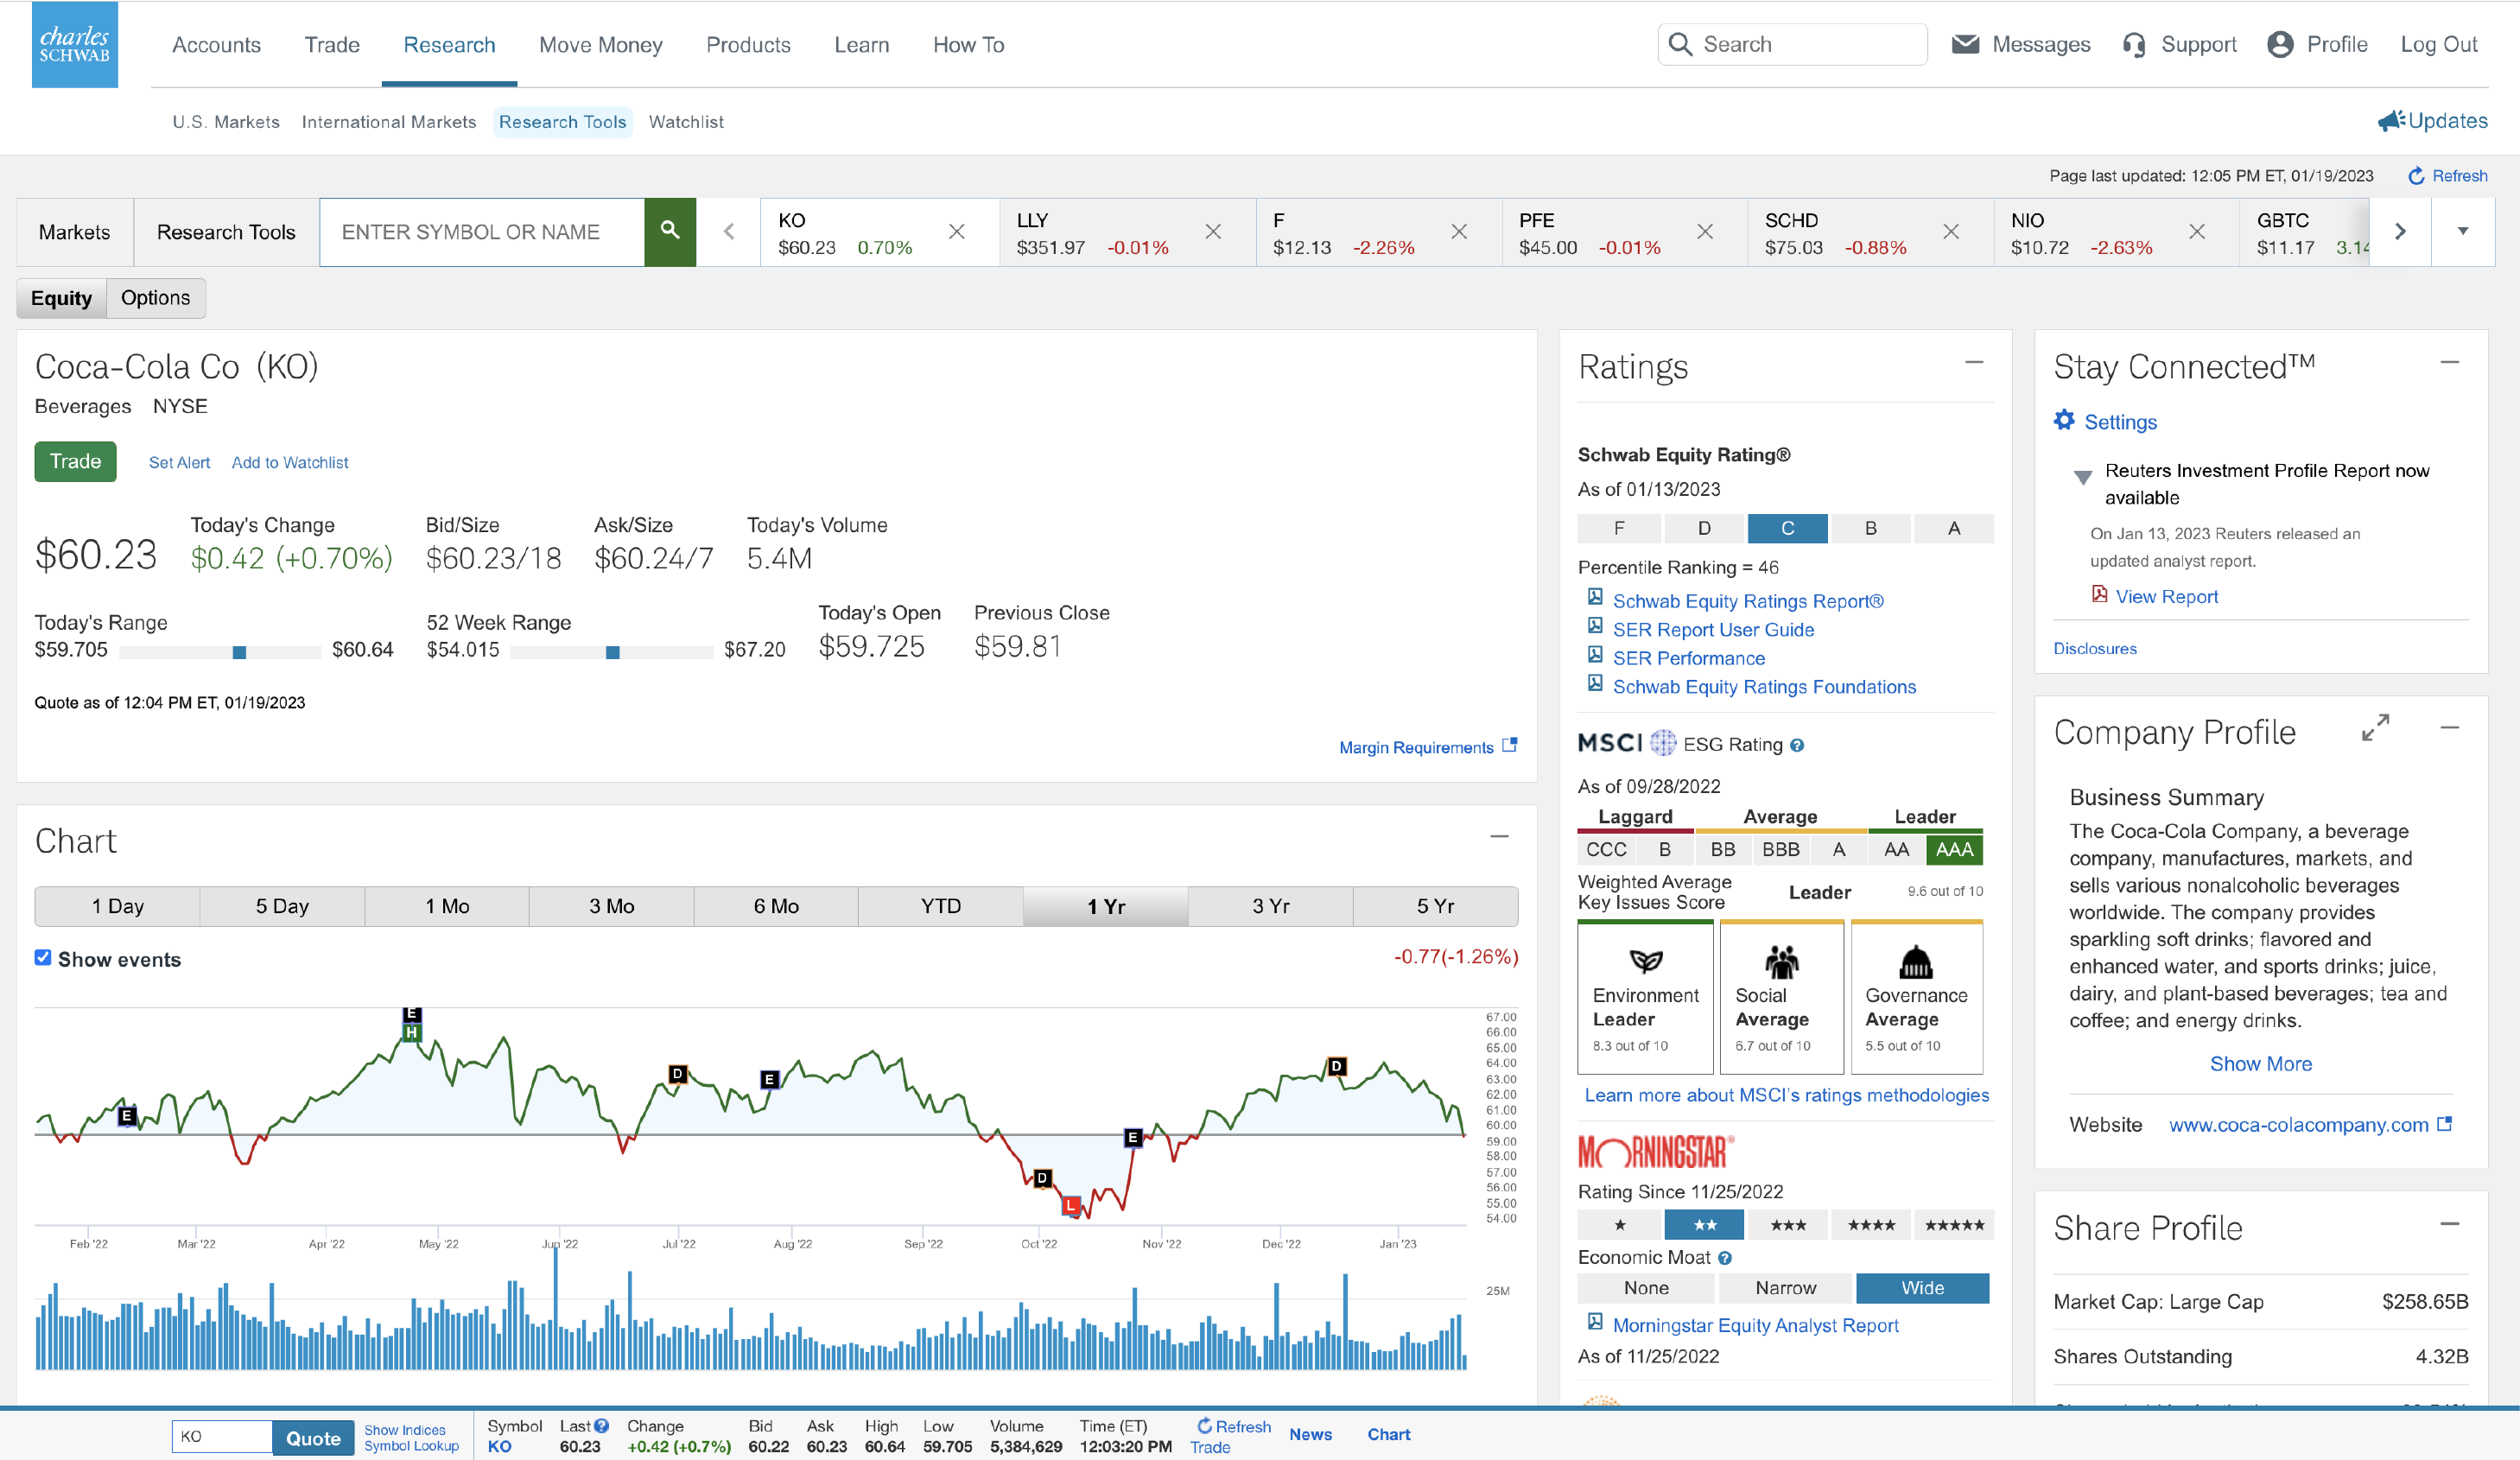Image resolution: width=2520 pixels, height=1460 pixels.
Task: Select the 3 Mo chart range
Action: [612, 906]
